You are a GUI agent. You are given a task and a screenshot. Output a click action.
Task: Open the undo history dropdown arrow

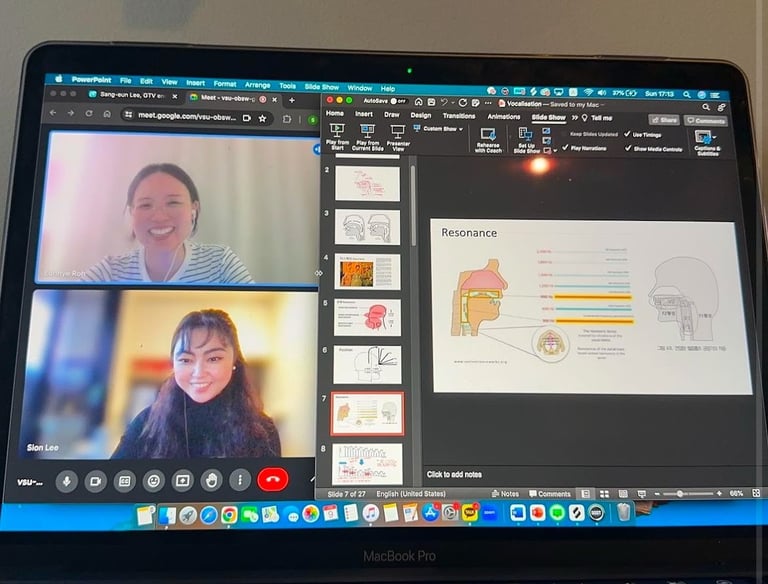coord(452,103)
